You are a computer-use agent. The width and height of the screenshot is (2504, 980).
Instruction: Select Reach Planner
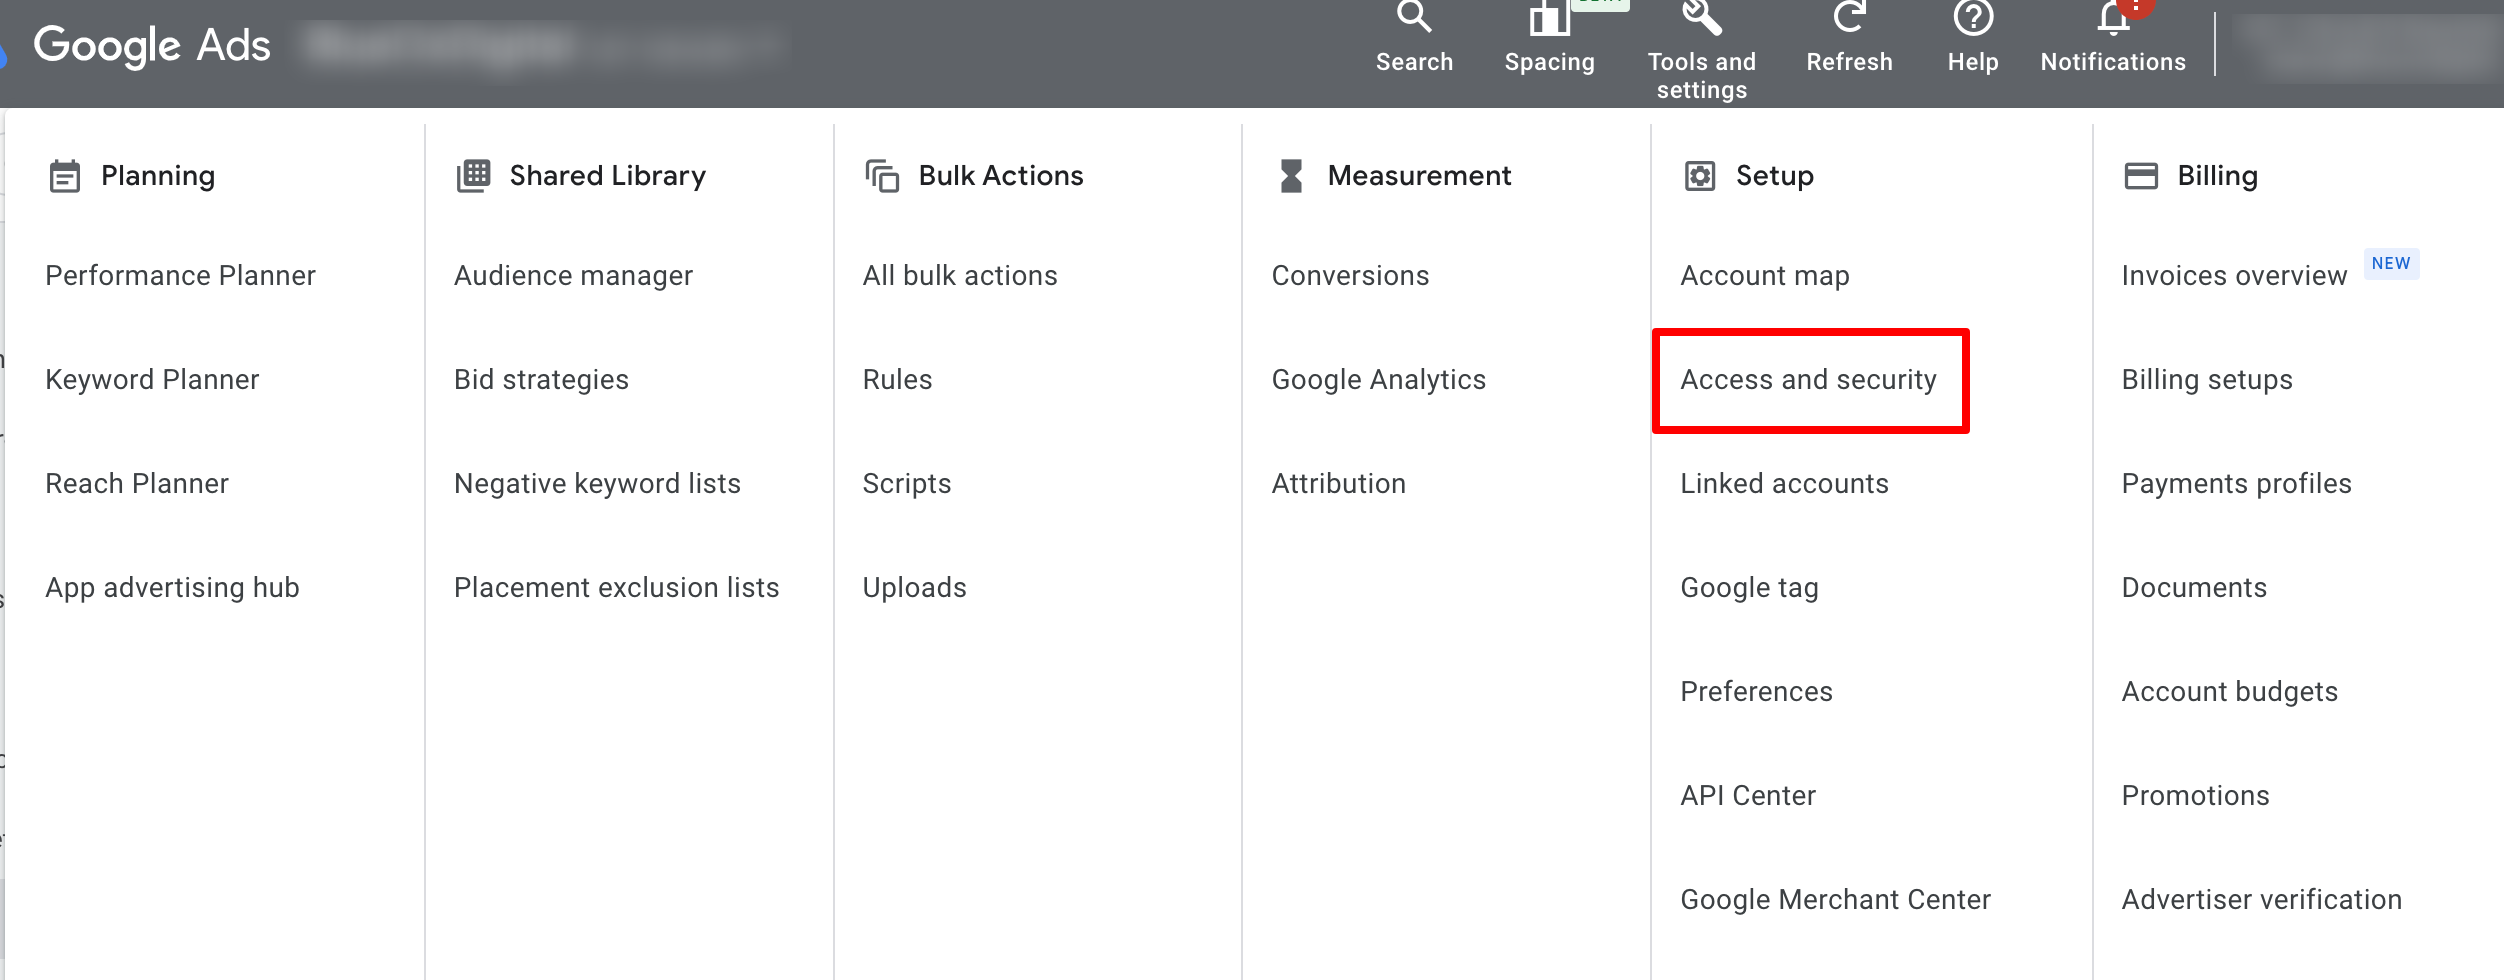point(137,484)
